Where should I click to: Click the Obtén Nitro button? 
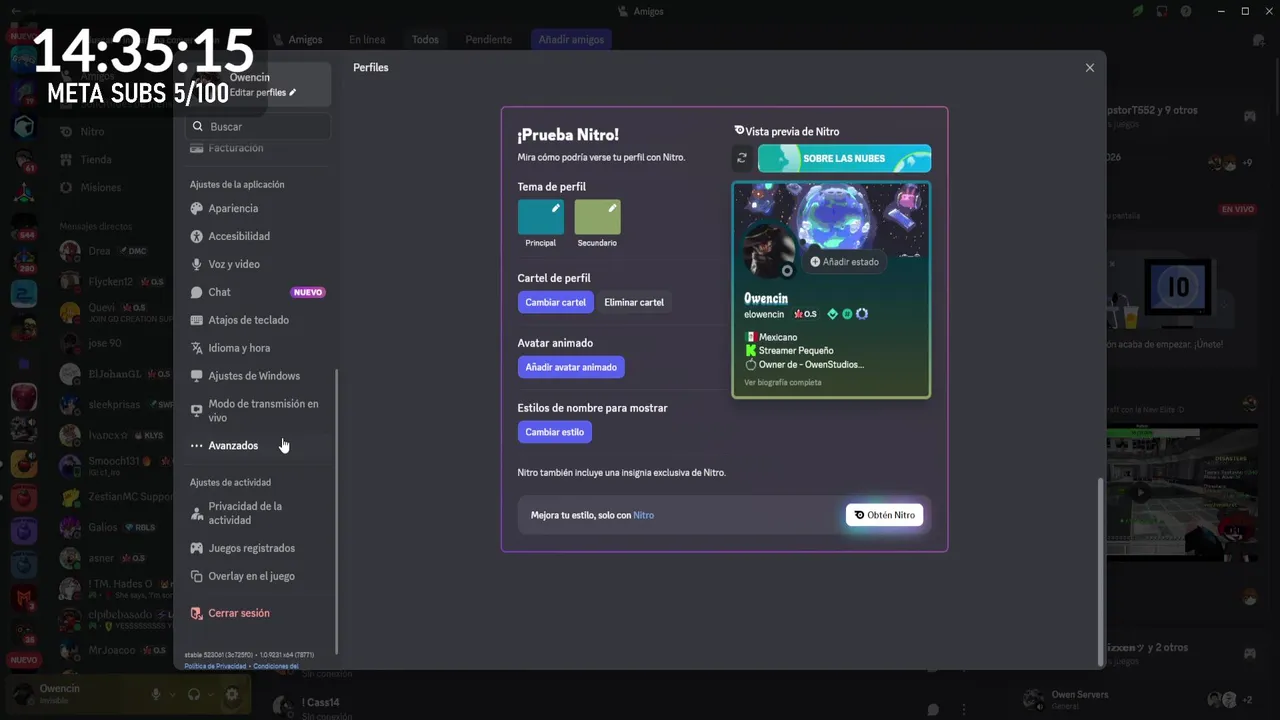point(884,515)
